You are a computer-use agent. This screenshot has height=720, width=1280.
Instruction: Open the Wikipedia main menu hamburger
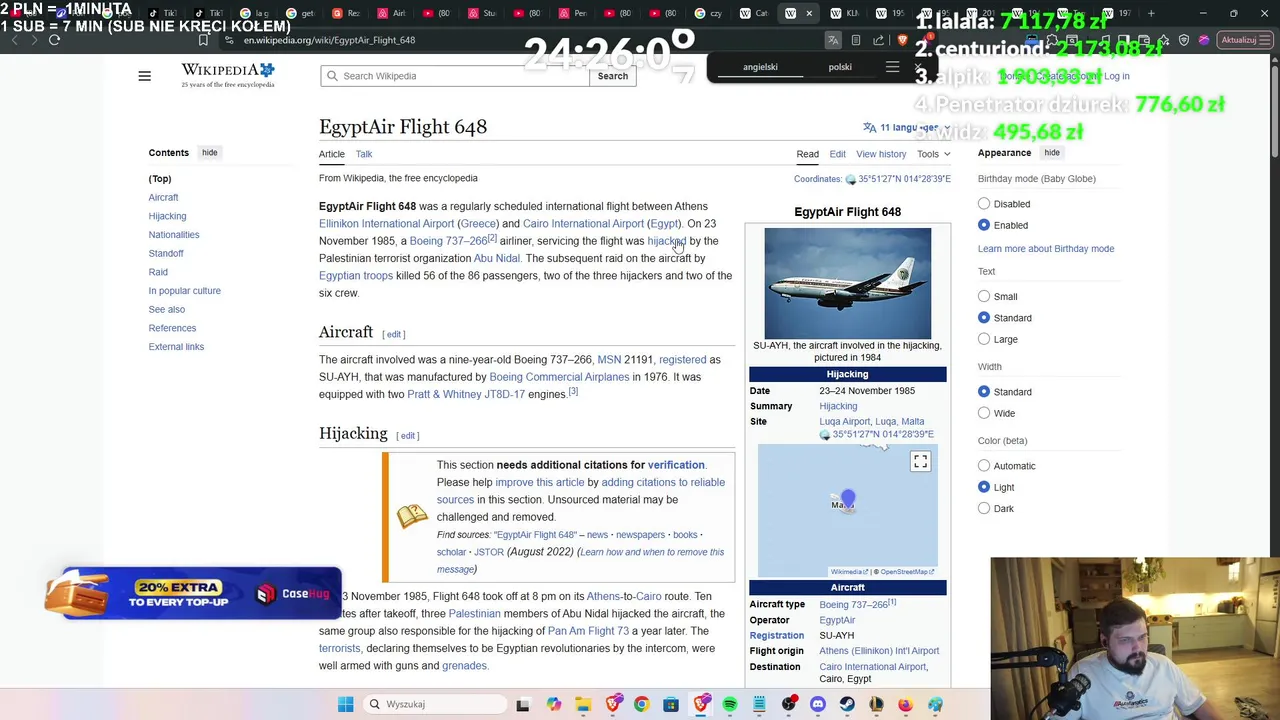pyautogui.click(x=144, y=76)
